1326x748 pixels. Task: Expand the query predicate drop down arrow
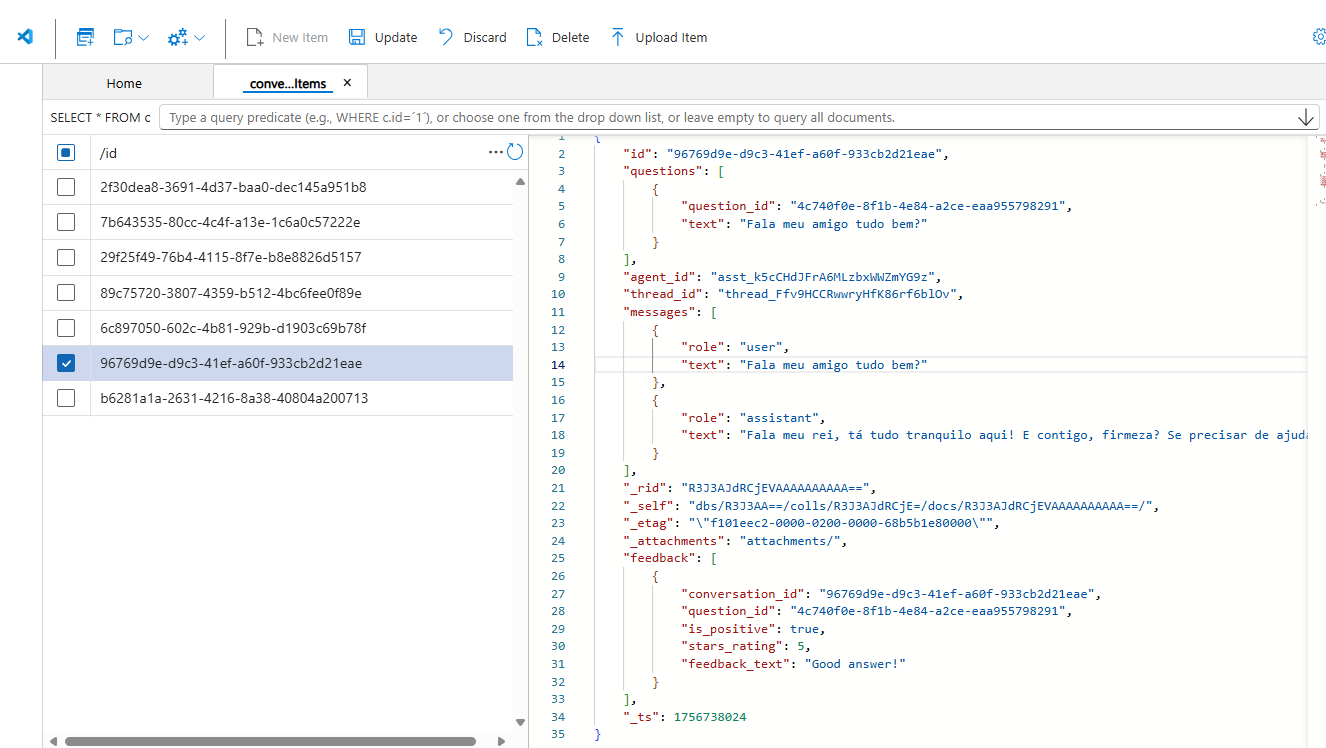(1306, 117)
